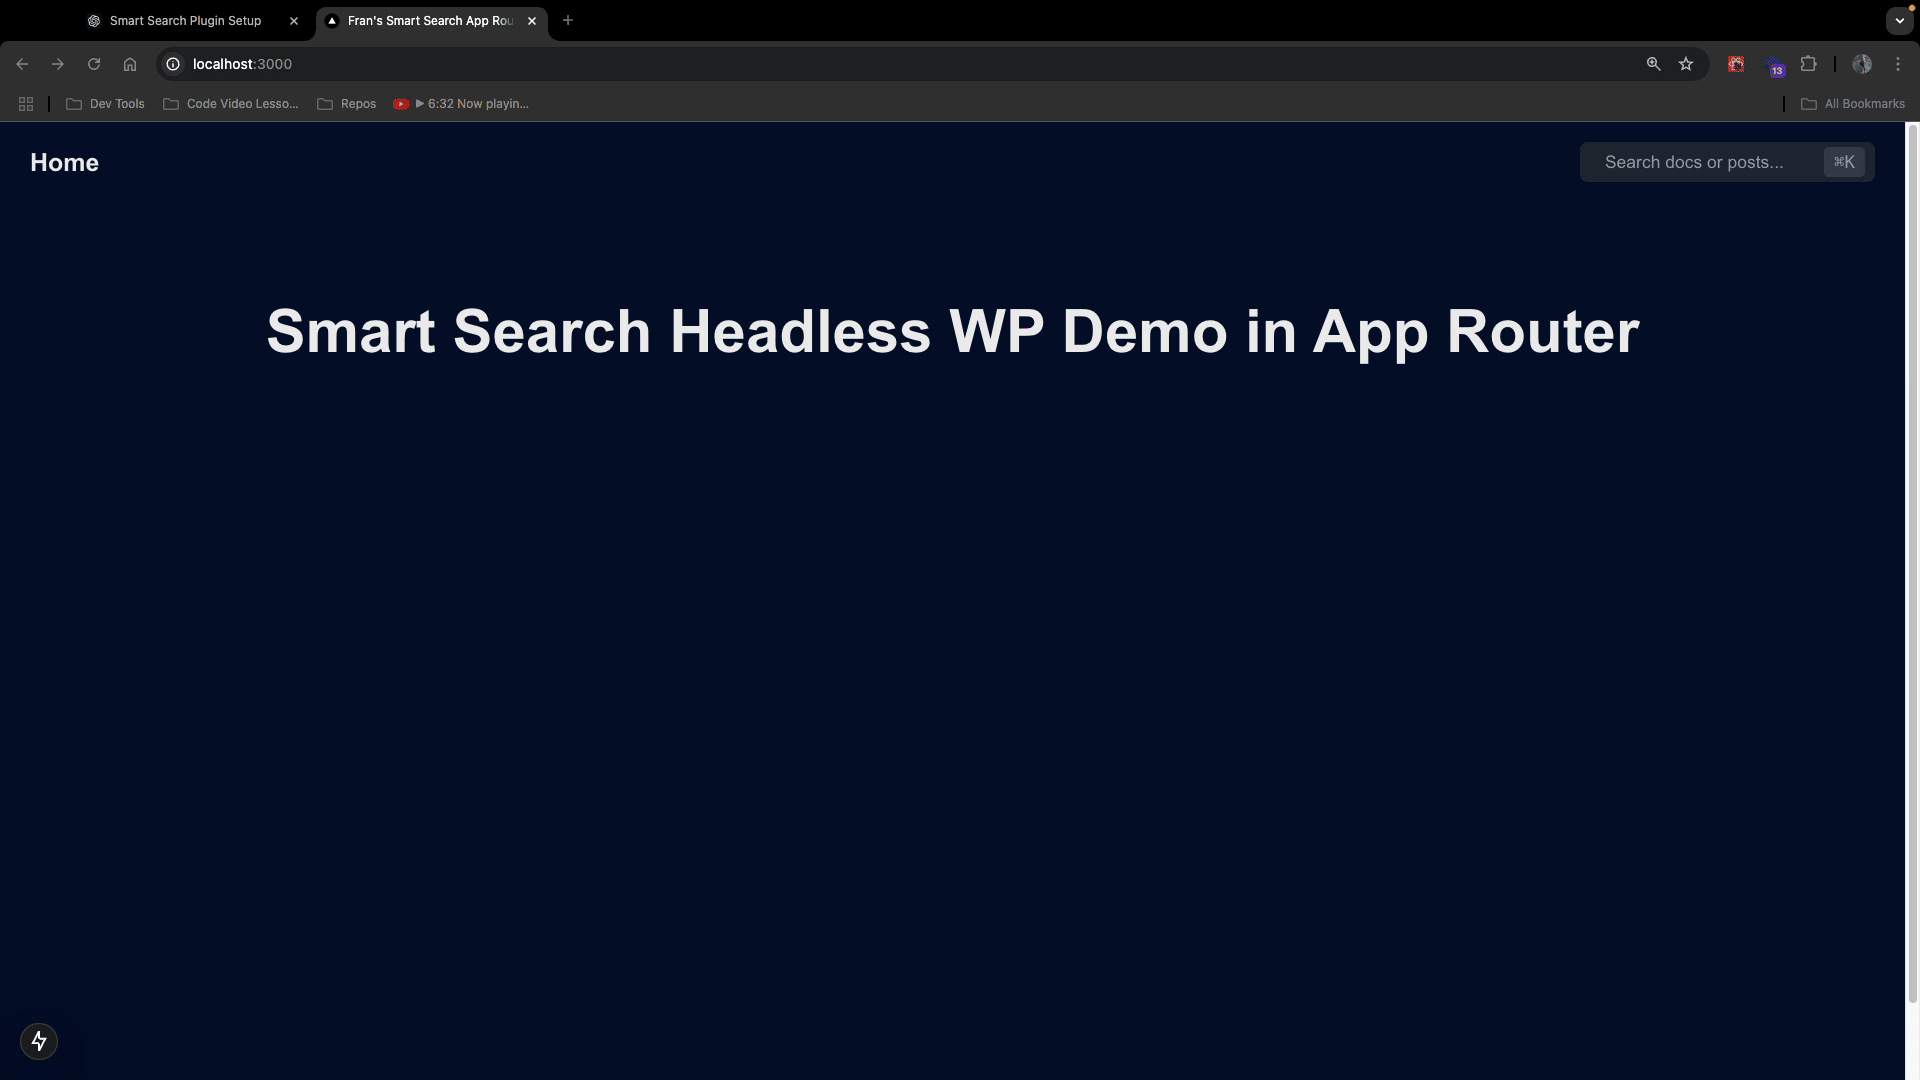Click the browser forward arrow
The height and width of the screenshot is (1080, 1920).
pyautogui.click(x=58, y=64)
